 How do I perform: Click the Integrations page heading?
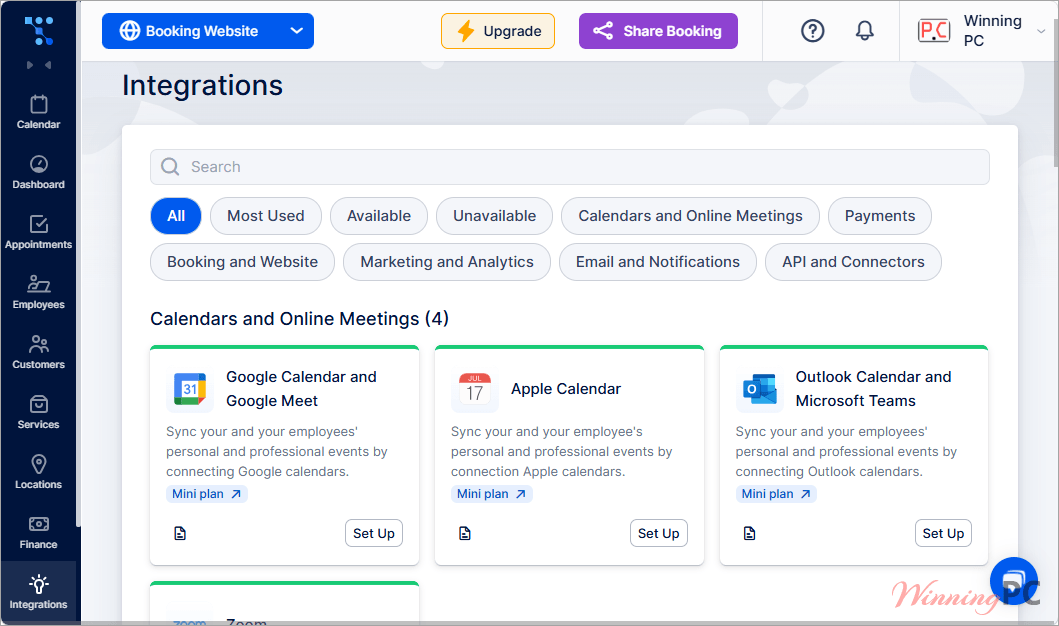[203, 86]
